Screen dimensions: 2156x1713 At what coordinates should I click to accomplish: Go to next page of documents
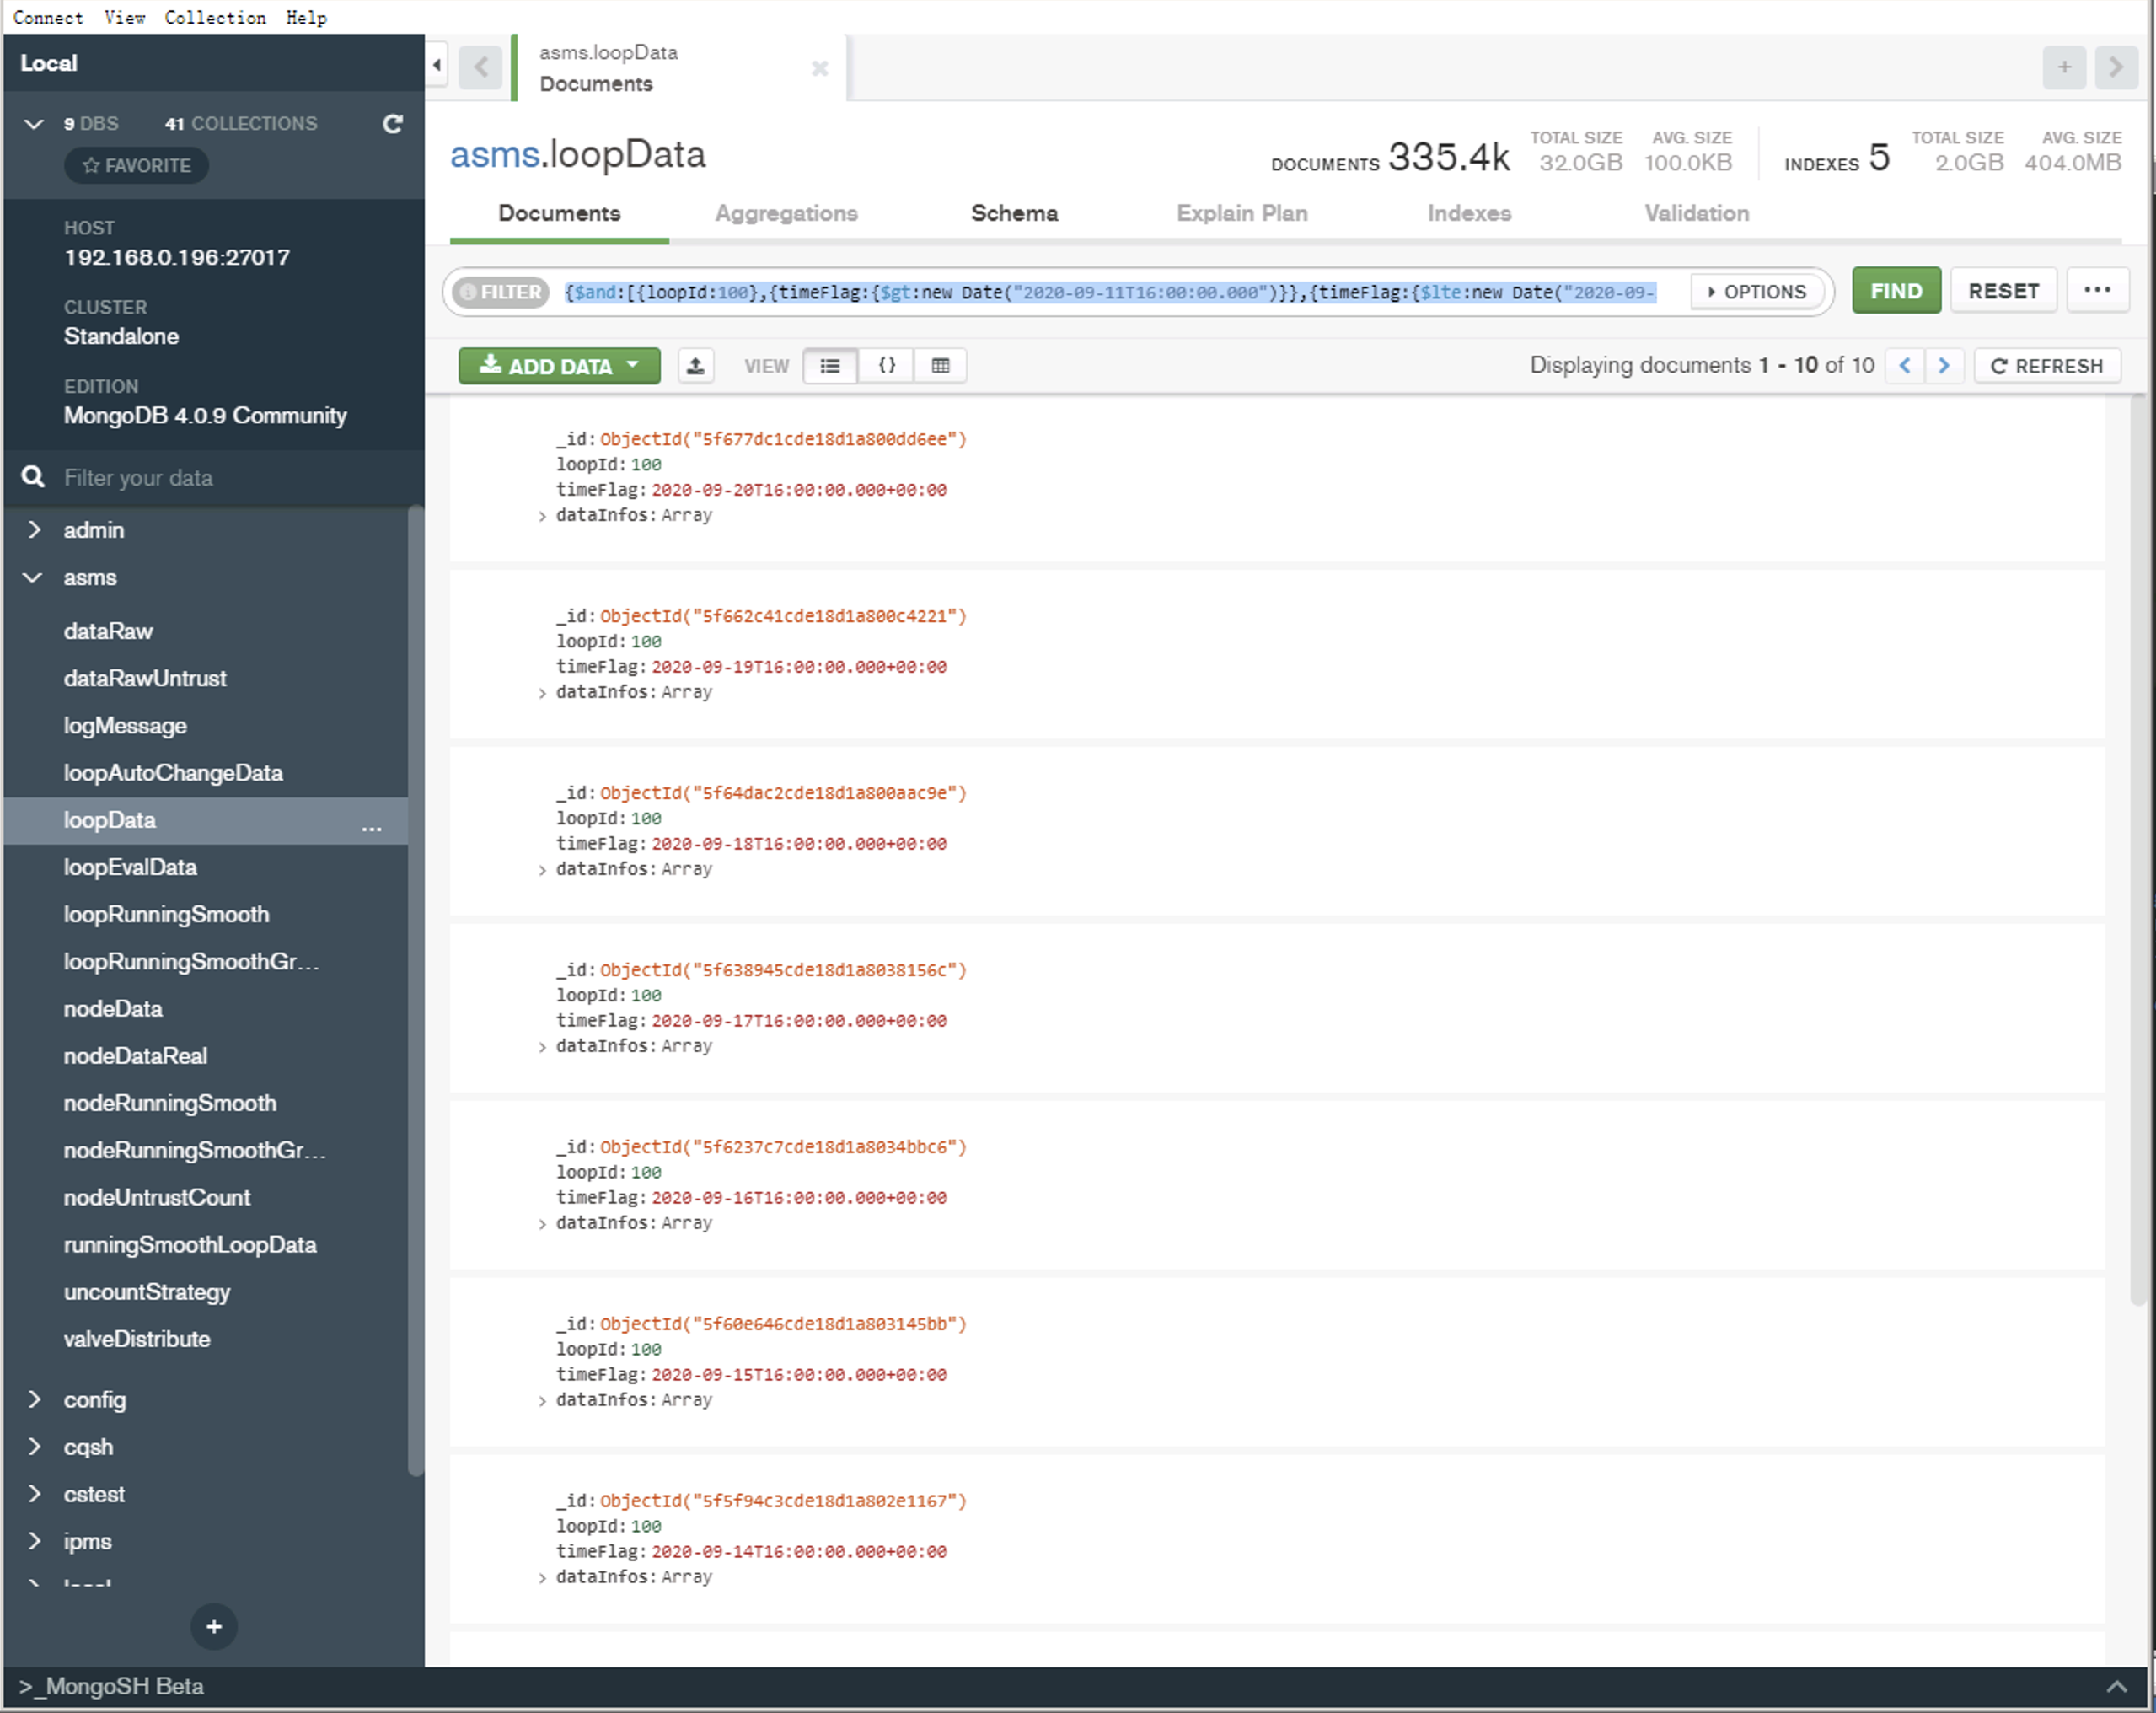click(1944, 366)
